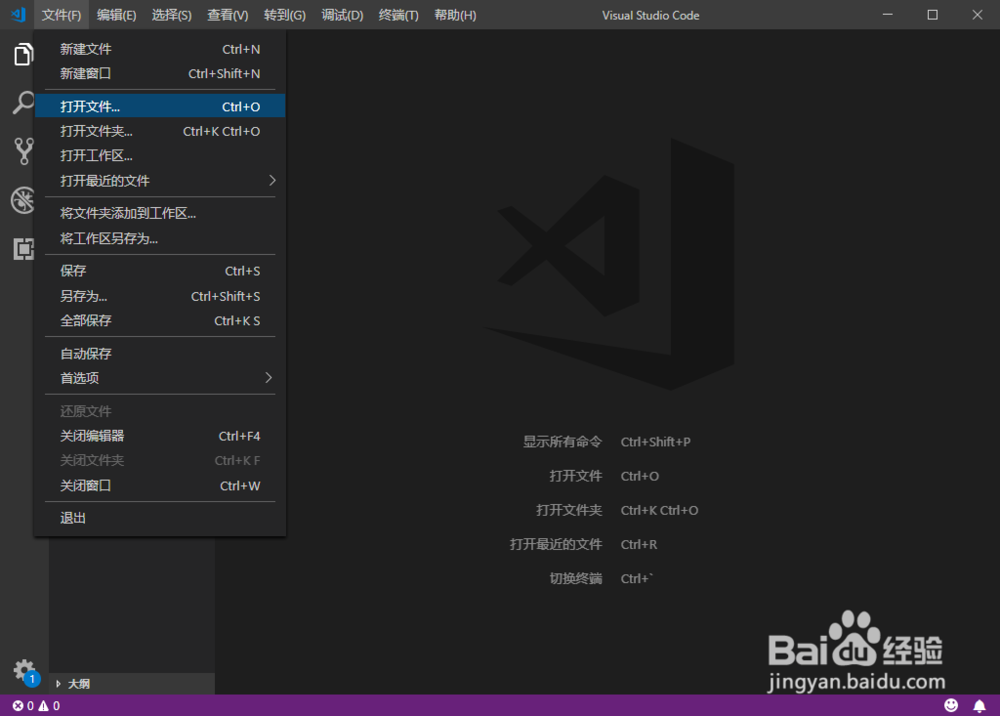Click the VS Code logo icon

coord(18,14)
